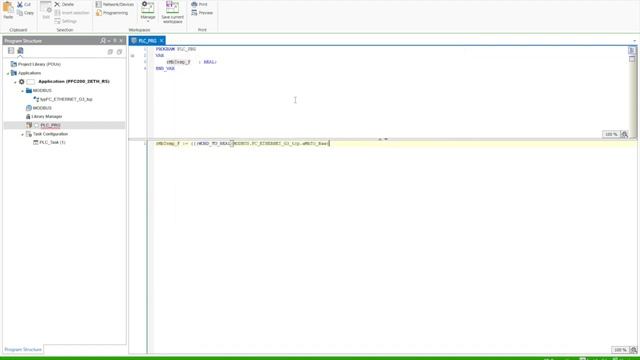
Task: Click textual declaration view icon at editor right
Action: click(x=632, y=51)
